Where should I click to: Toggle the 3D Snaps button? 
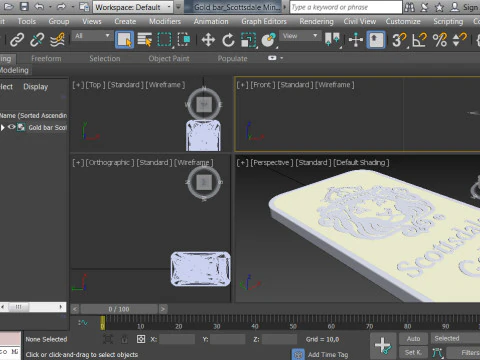pyautogui.click(x=399, y=40)
